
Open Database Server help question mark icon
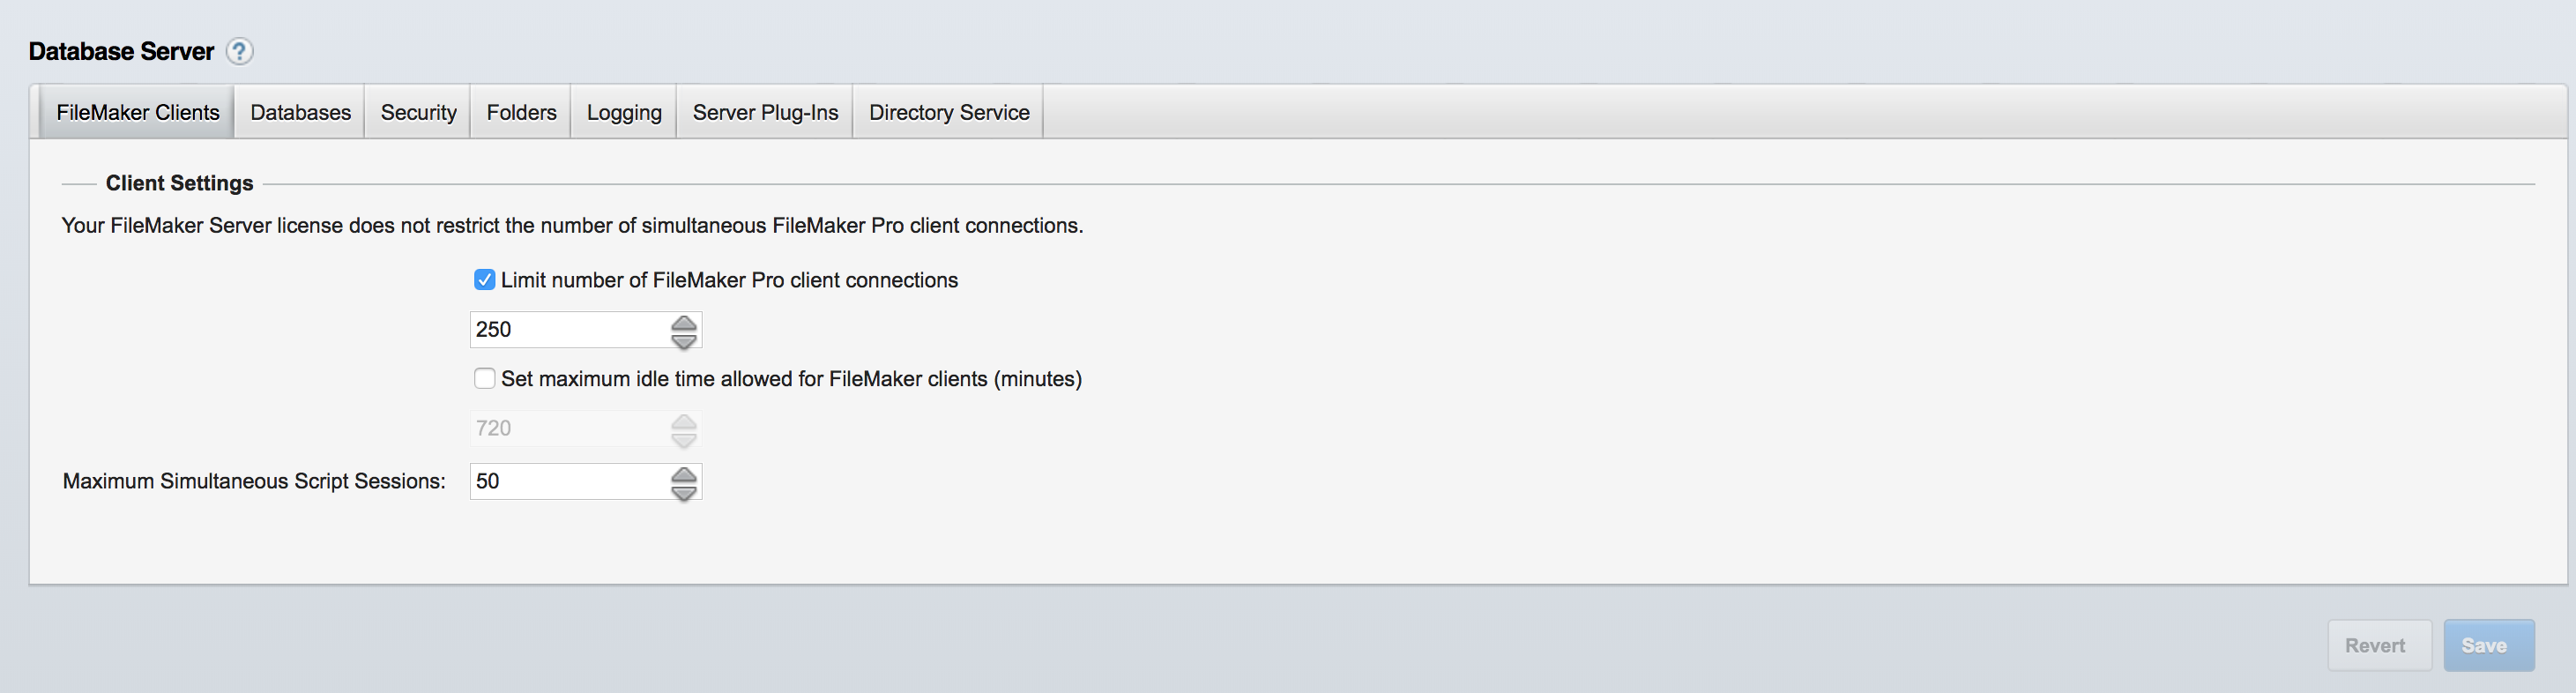[239, 51]
